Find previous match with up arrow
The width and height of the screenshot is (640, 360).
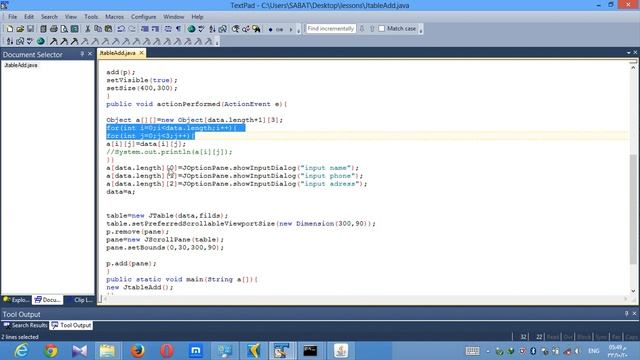tap(372, 29)
